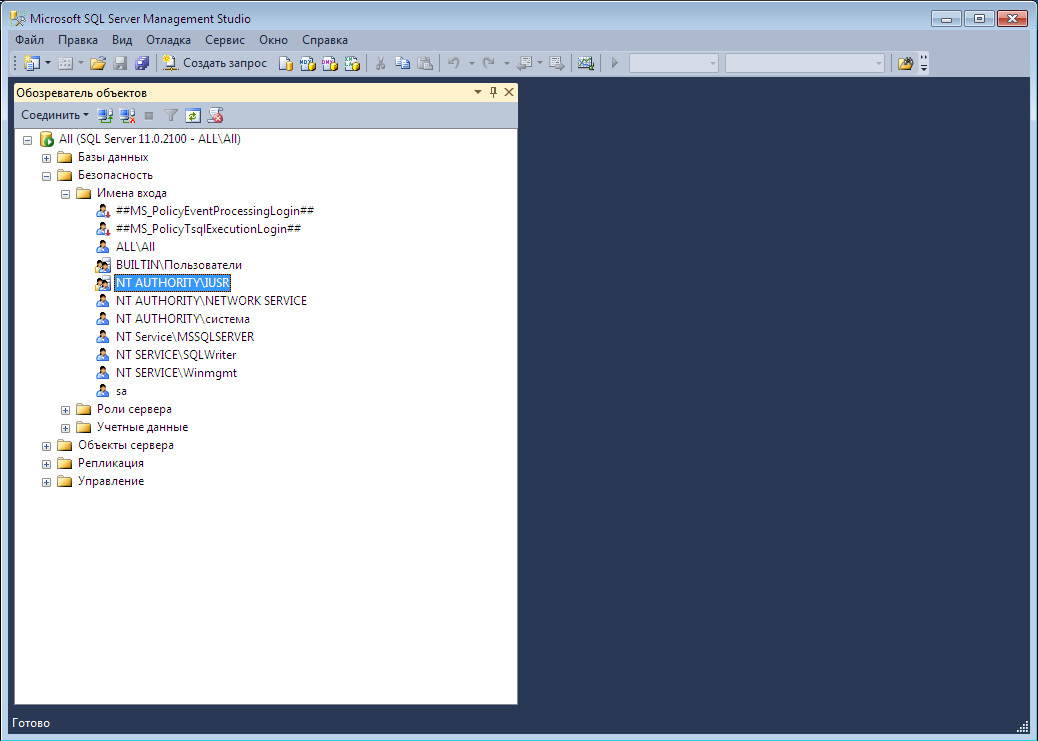
Task: Open the New Project dropdown arrow
Action: pyautogui.click(x=48, y=63)
